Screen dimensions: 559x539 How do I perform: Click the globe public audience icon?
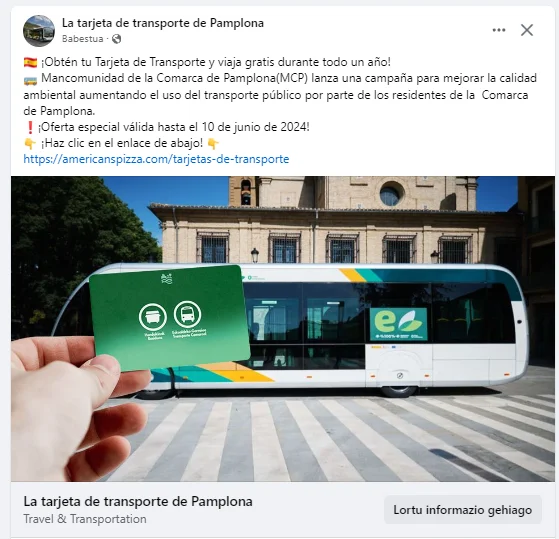(116, 38)
